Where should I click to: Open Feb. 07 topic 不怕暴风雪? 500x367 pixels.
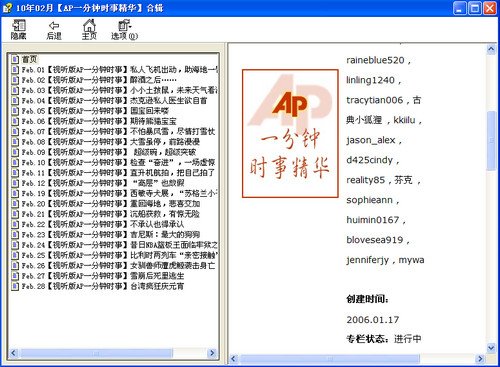[118, 132]
